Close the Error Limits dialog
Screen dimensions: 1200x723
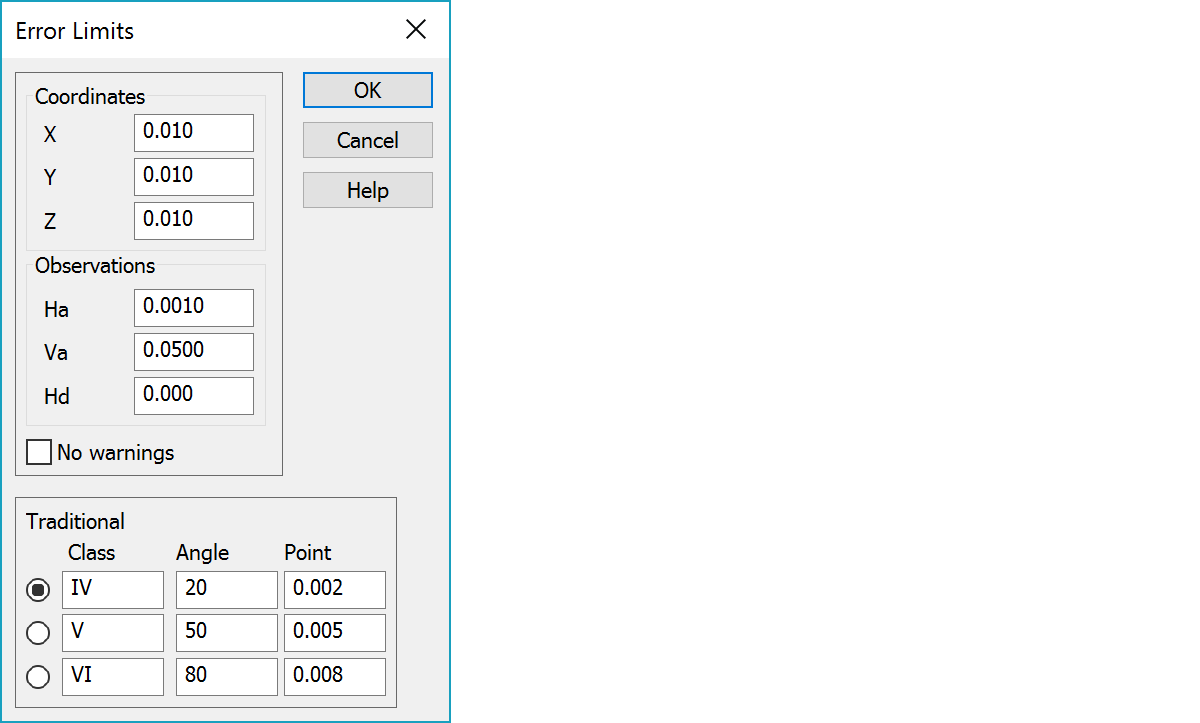coord(416,30)
